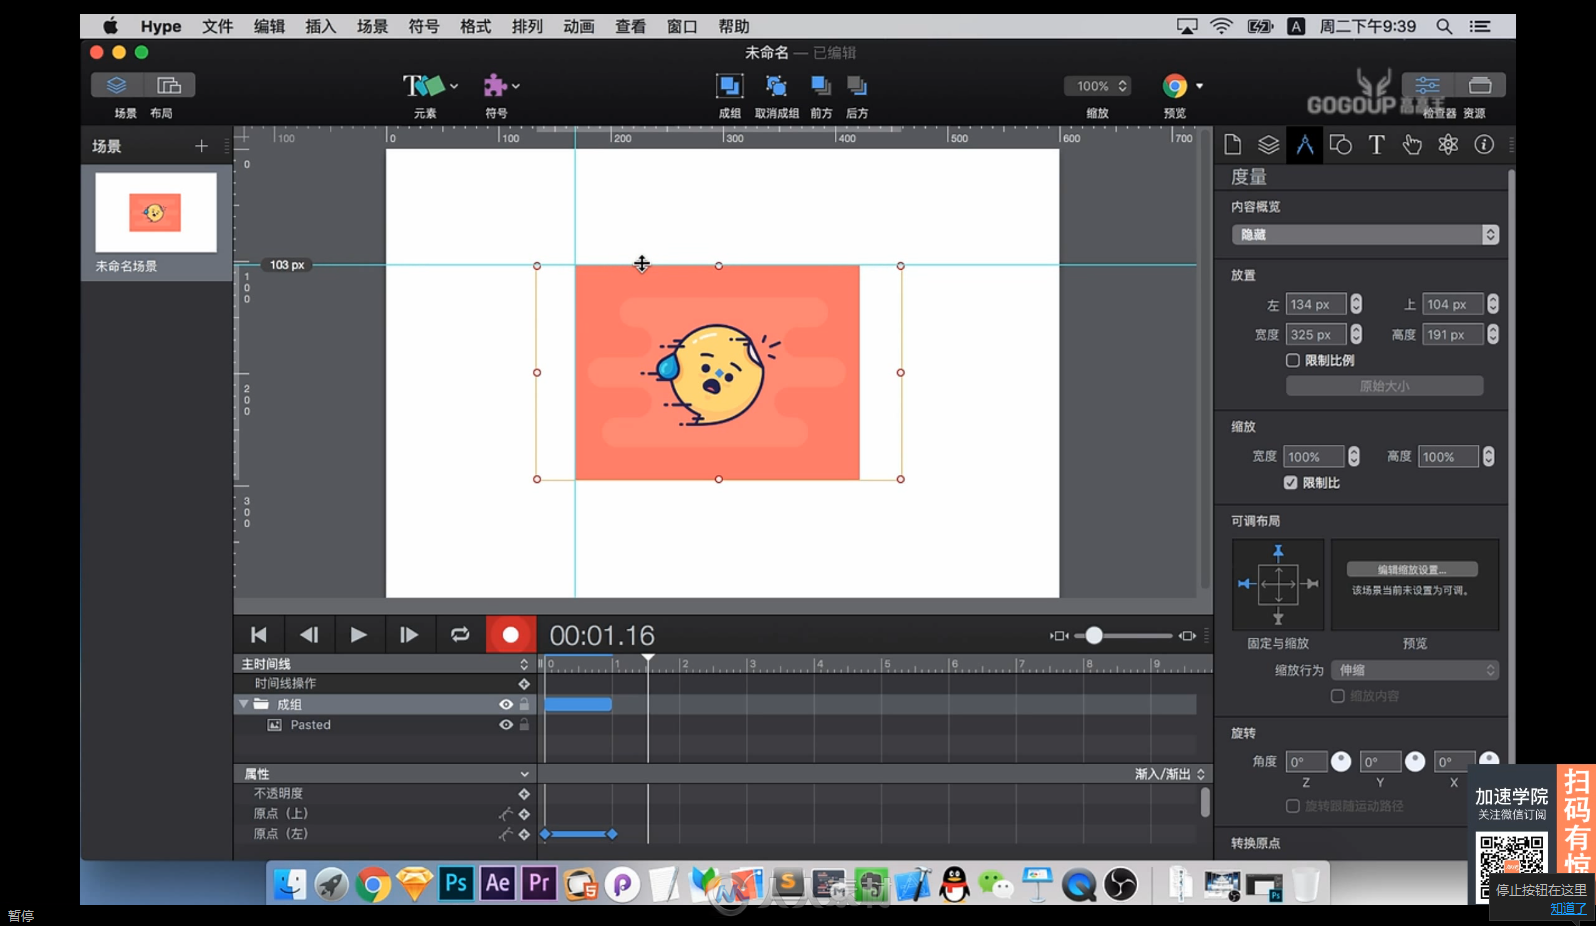Hide the Pasted layer eye icon

coord(506,725)
